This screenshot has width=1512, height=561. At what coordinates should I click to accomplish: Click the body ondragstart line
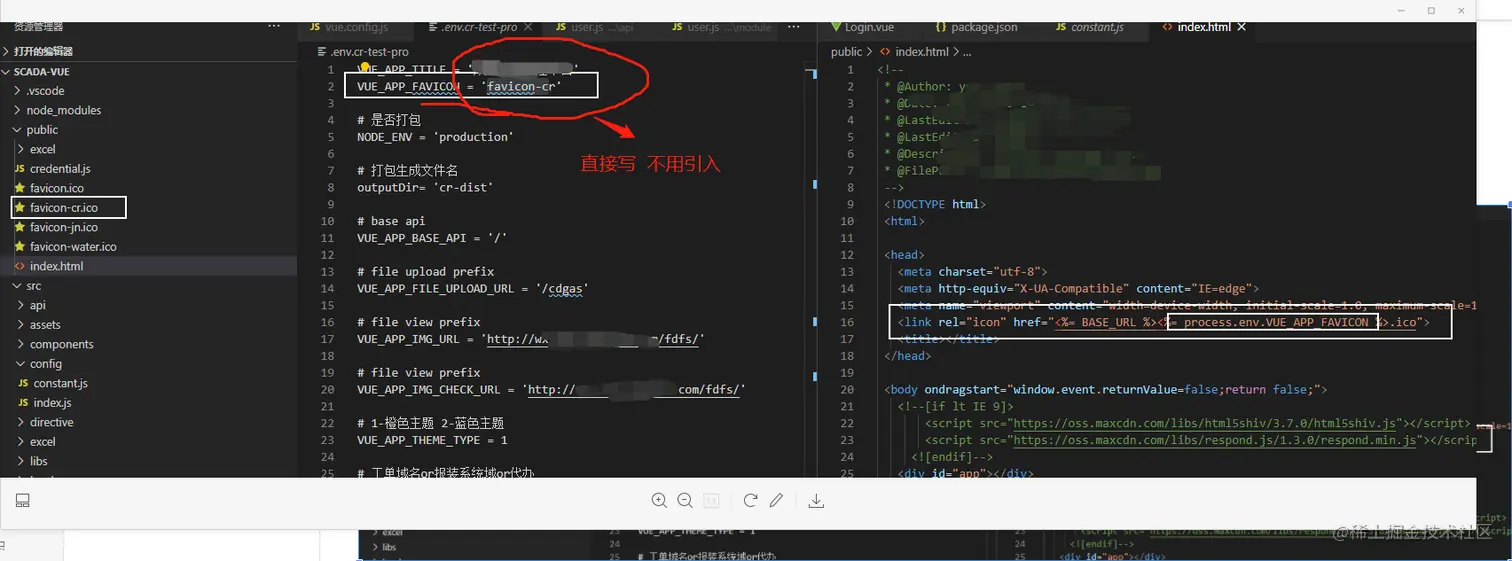coord(1106,390)
